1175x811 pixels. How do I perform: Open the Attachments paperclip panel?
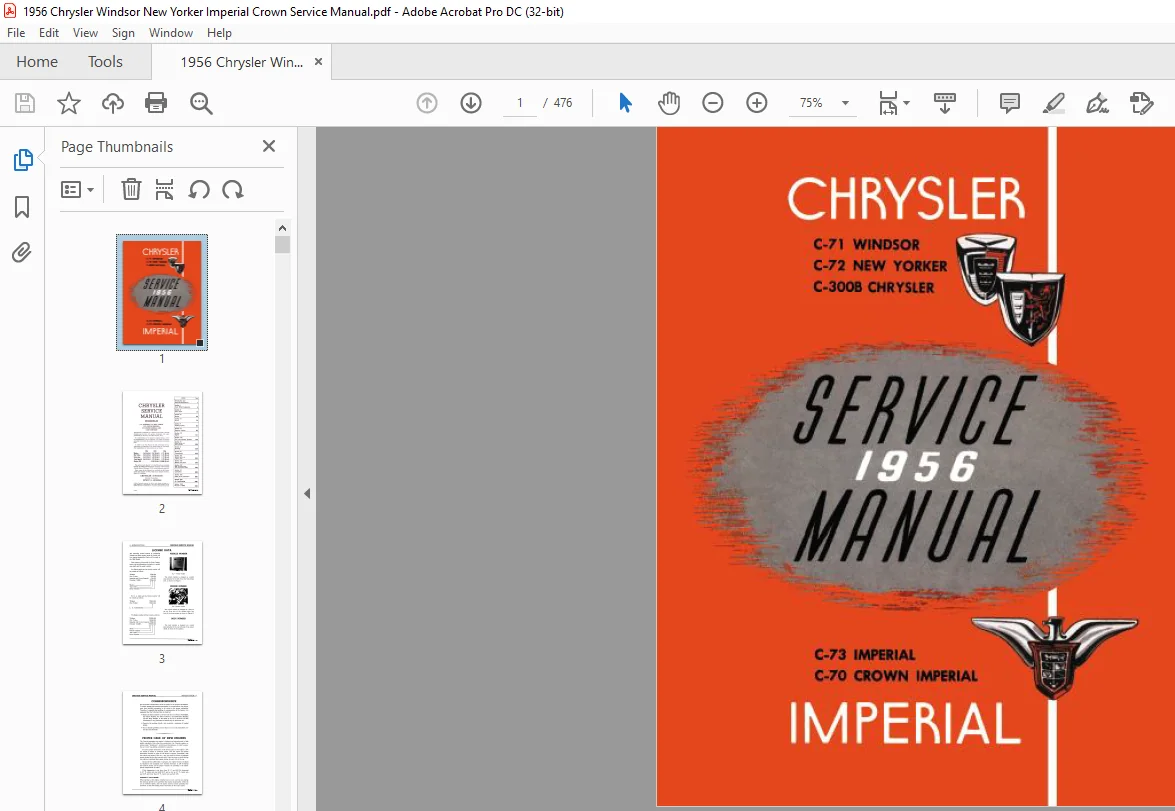[22, 253]
